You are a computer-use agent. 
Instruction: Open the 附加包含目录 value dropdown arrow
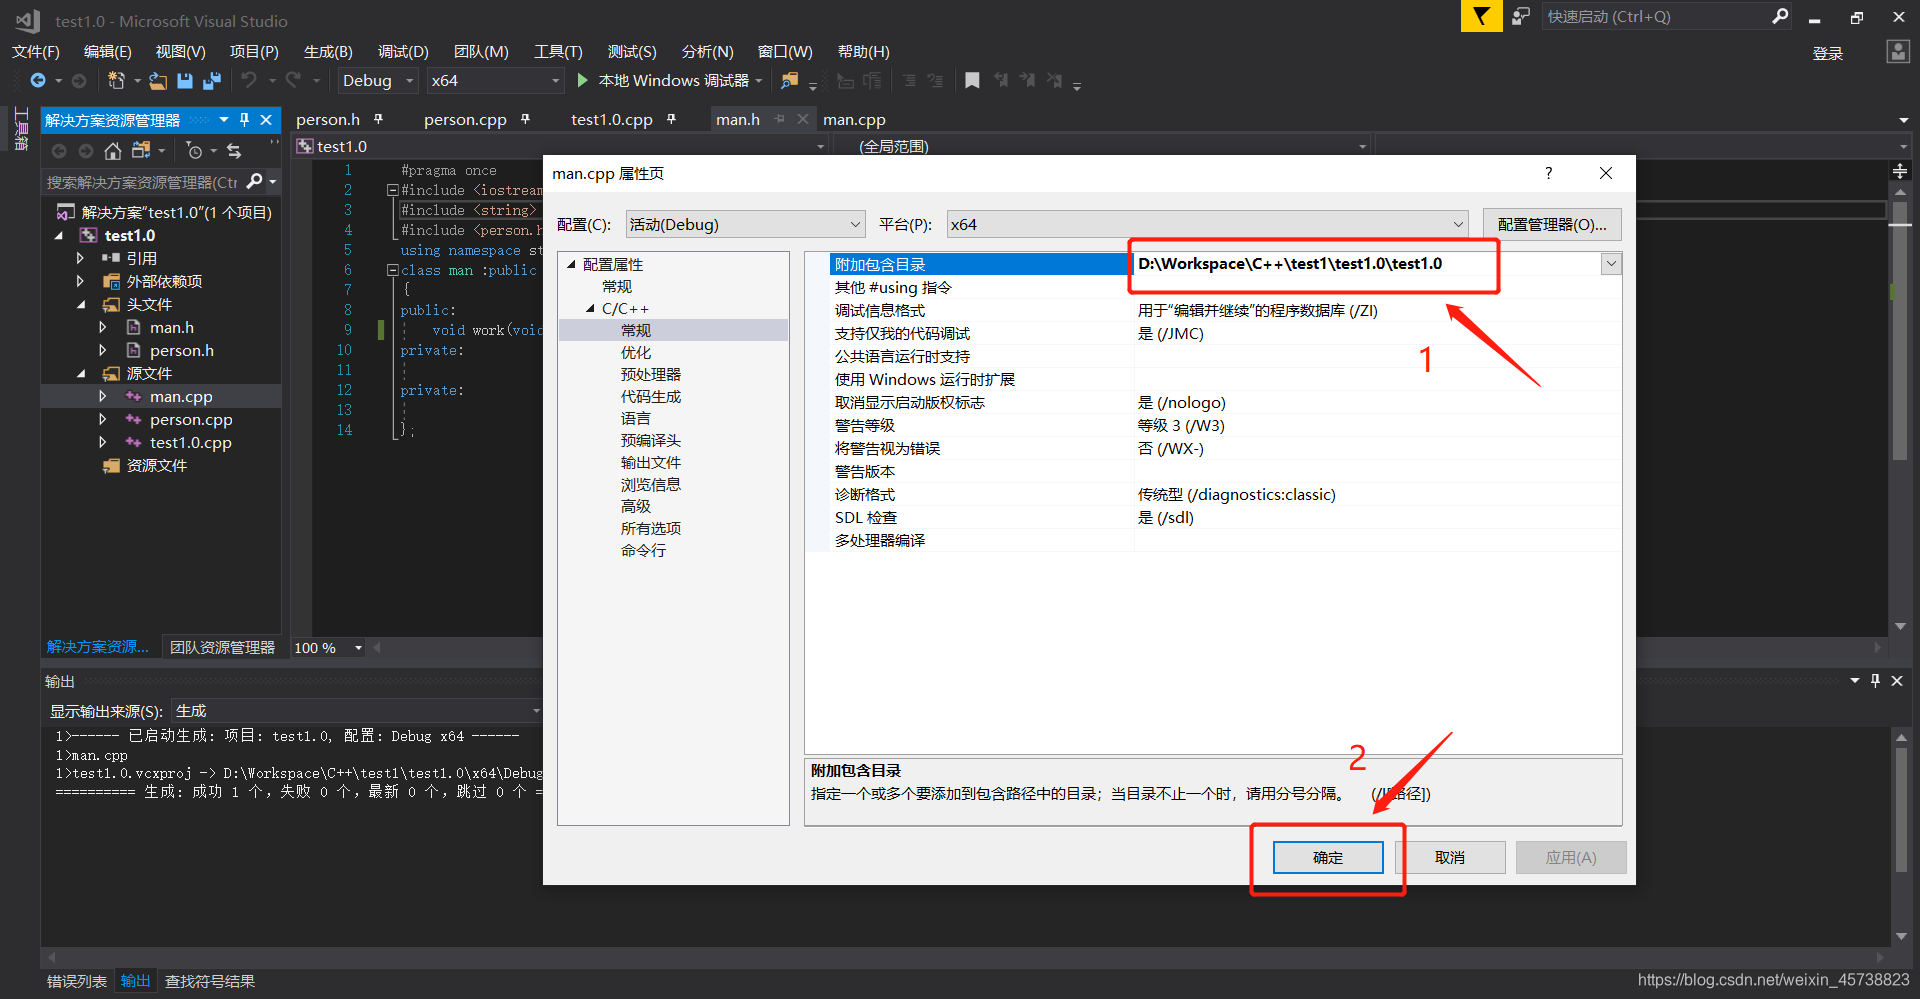1611,264
